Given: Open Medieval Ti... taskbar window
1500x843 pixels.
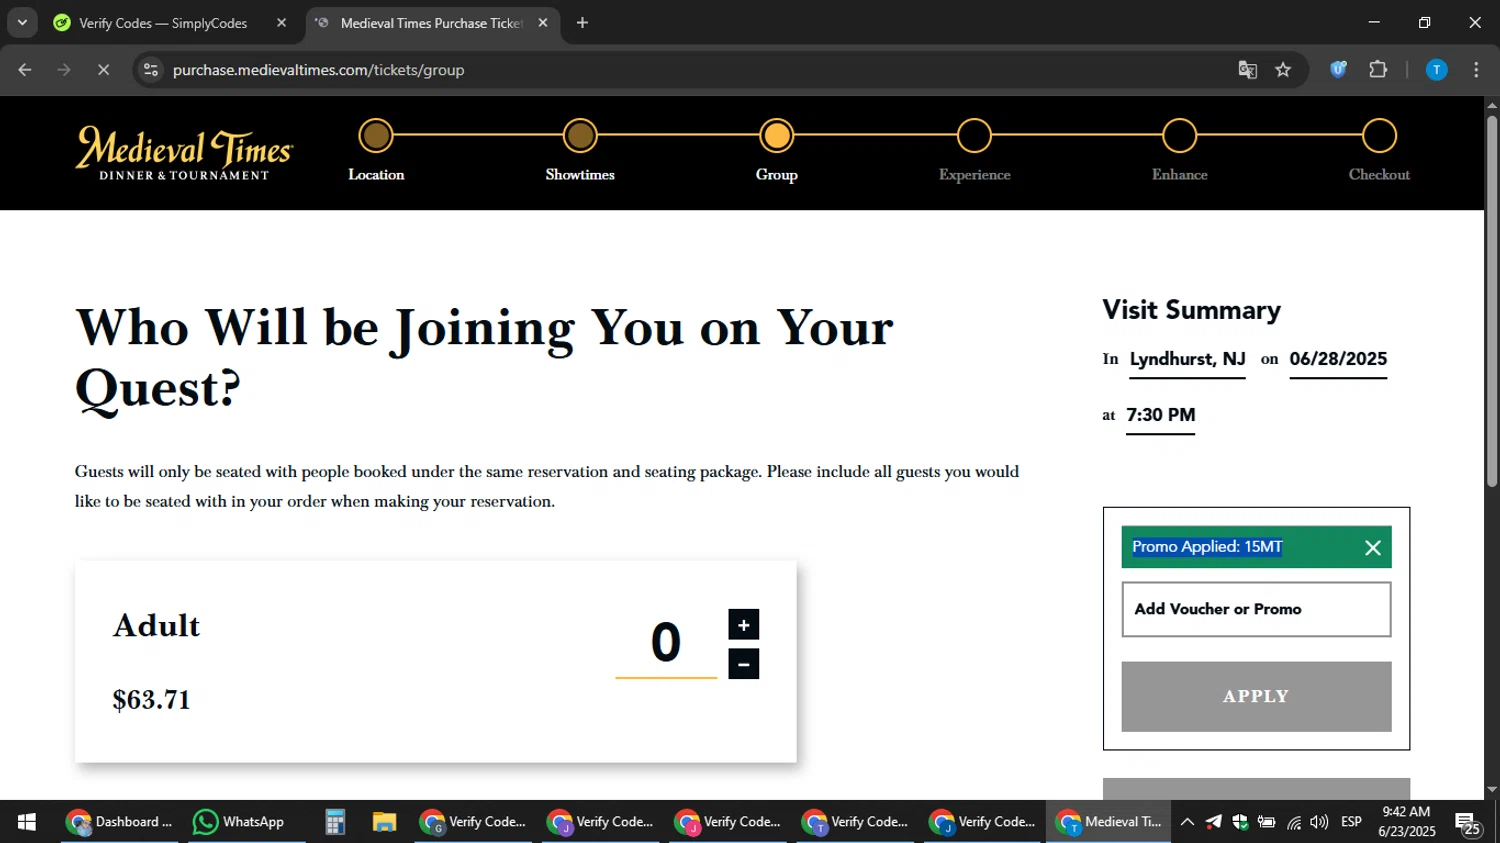Looking at the screenshot, I should [1108, 822].
